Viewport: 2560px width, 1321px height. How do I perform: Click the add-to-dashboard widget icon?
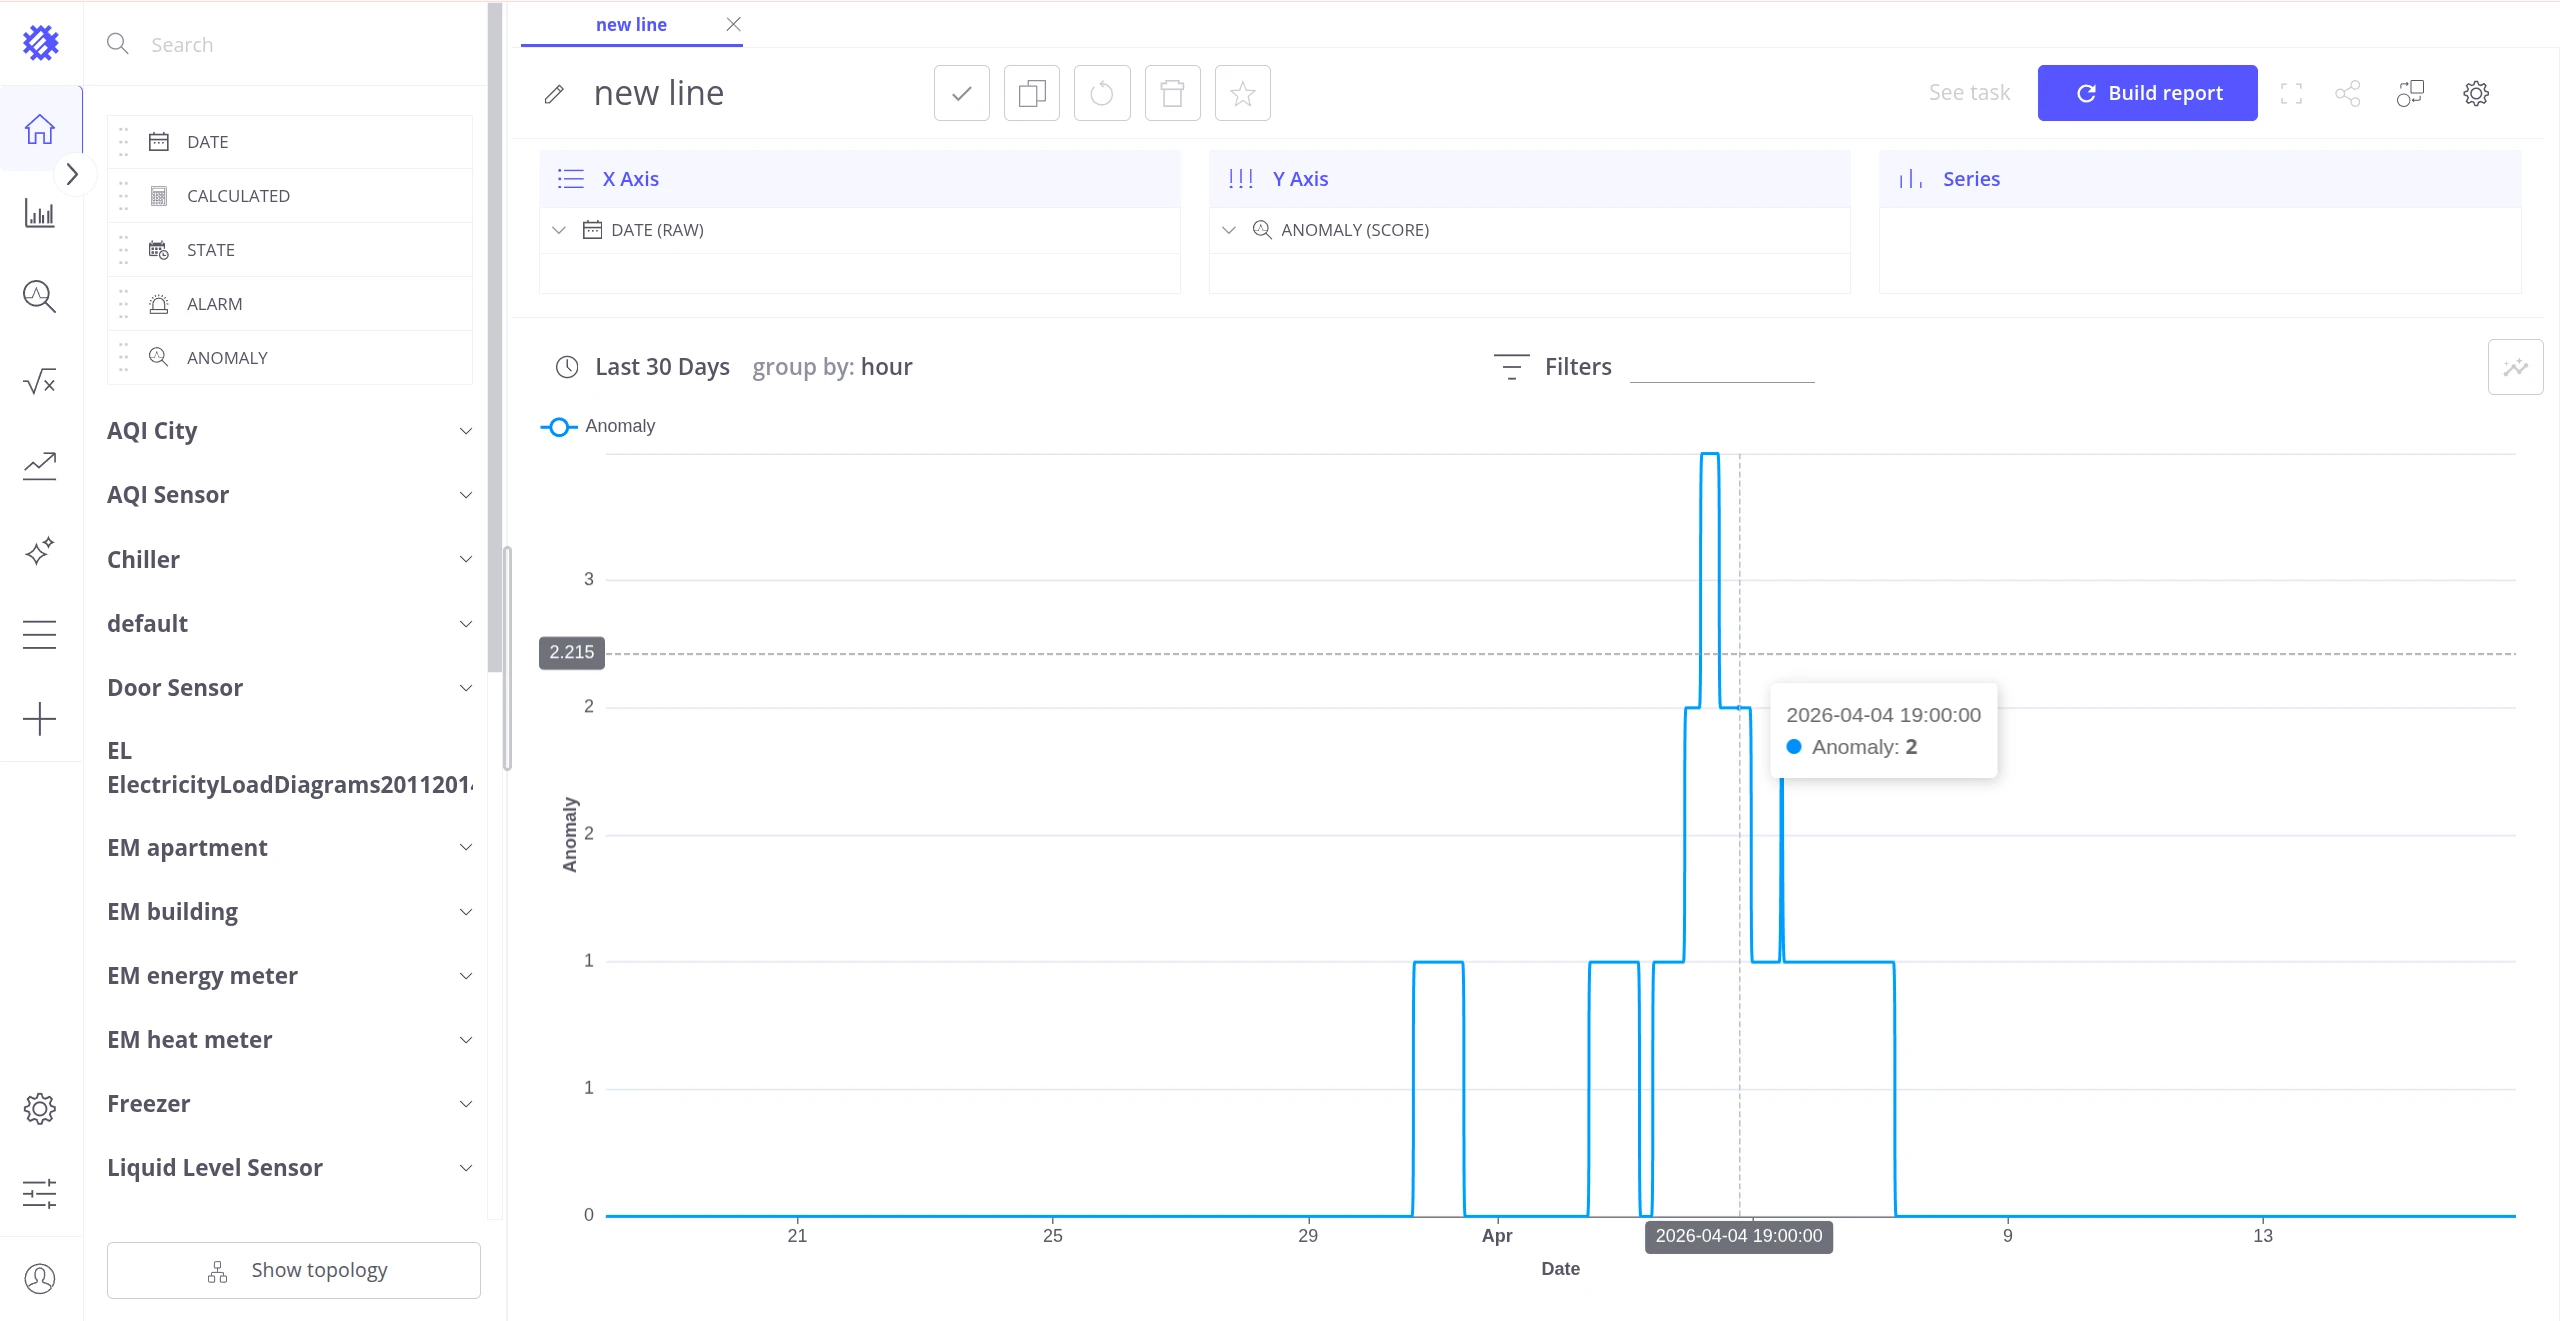tap(2411, 94)
